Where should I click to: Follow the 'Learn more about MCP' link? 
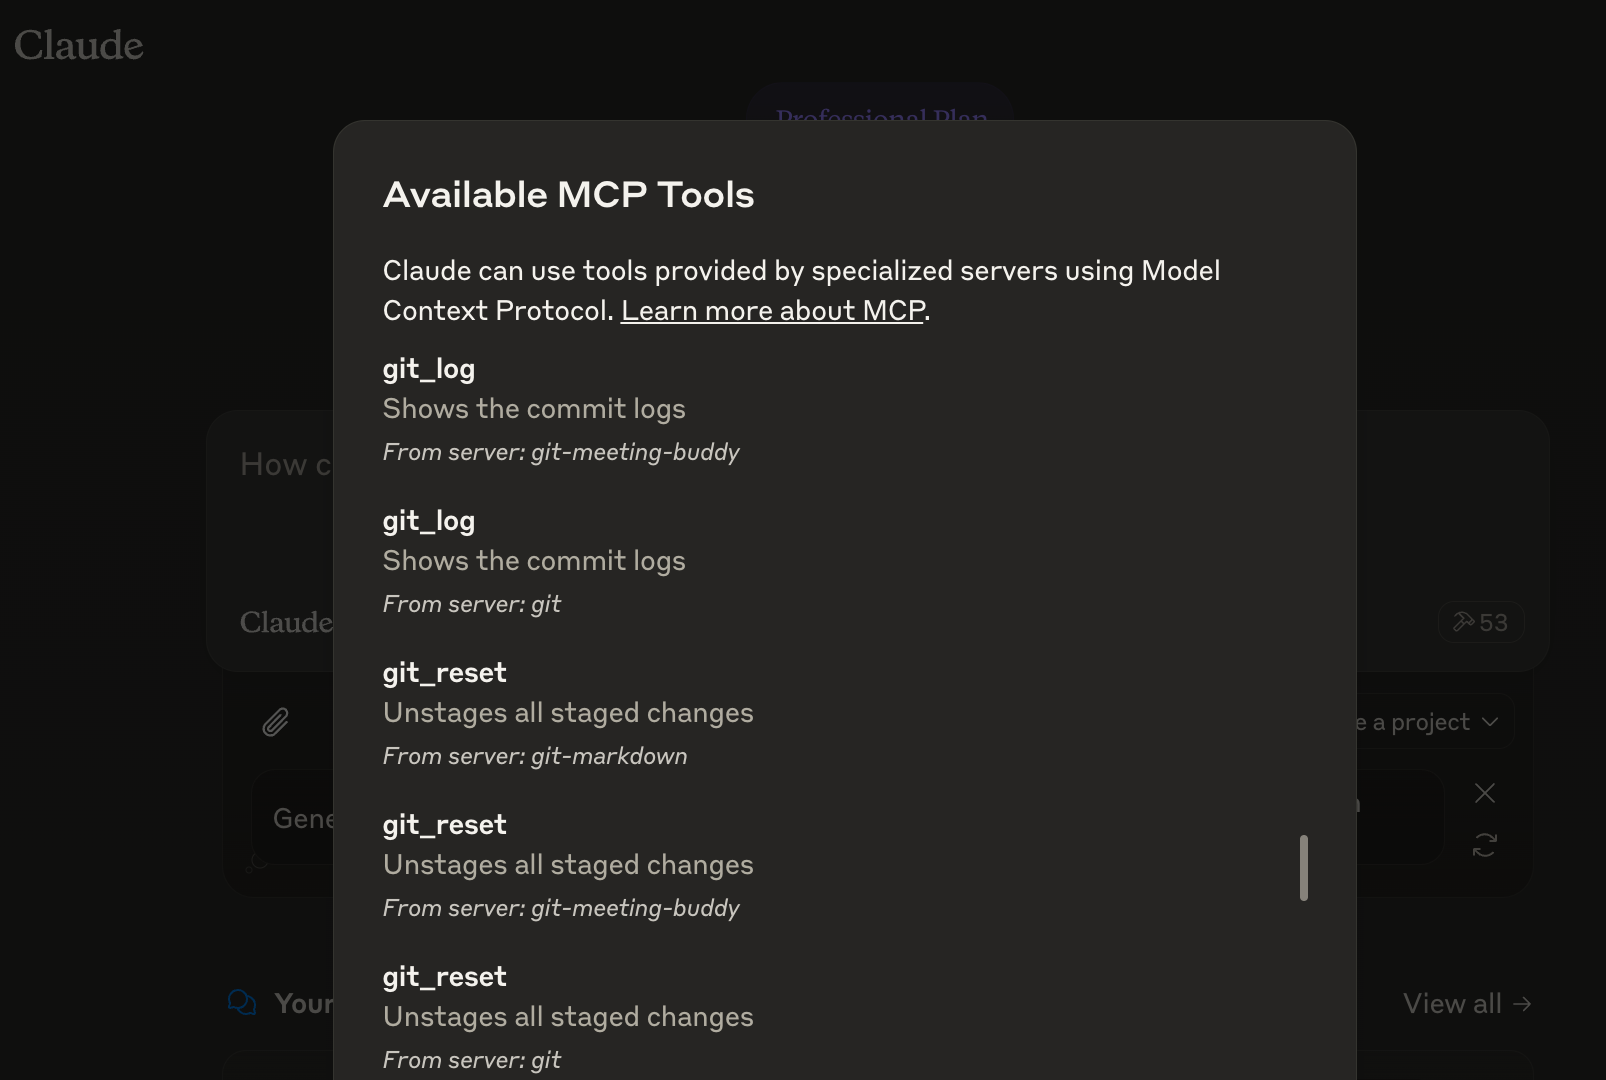point(772,311)
